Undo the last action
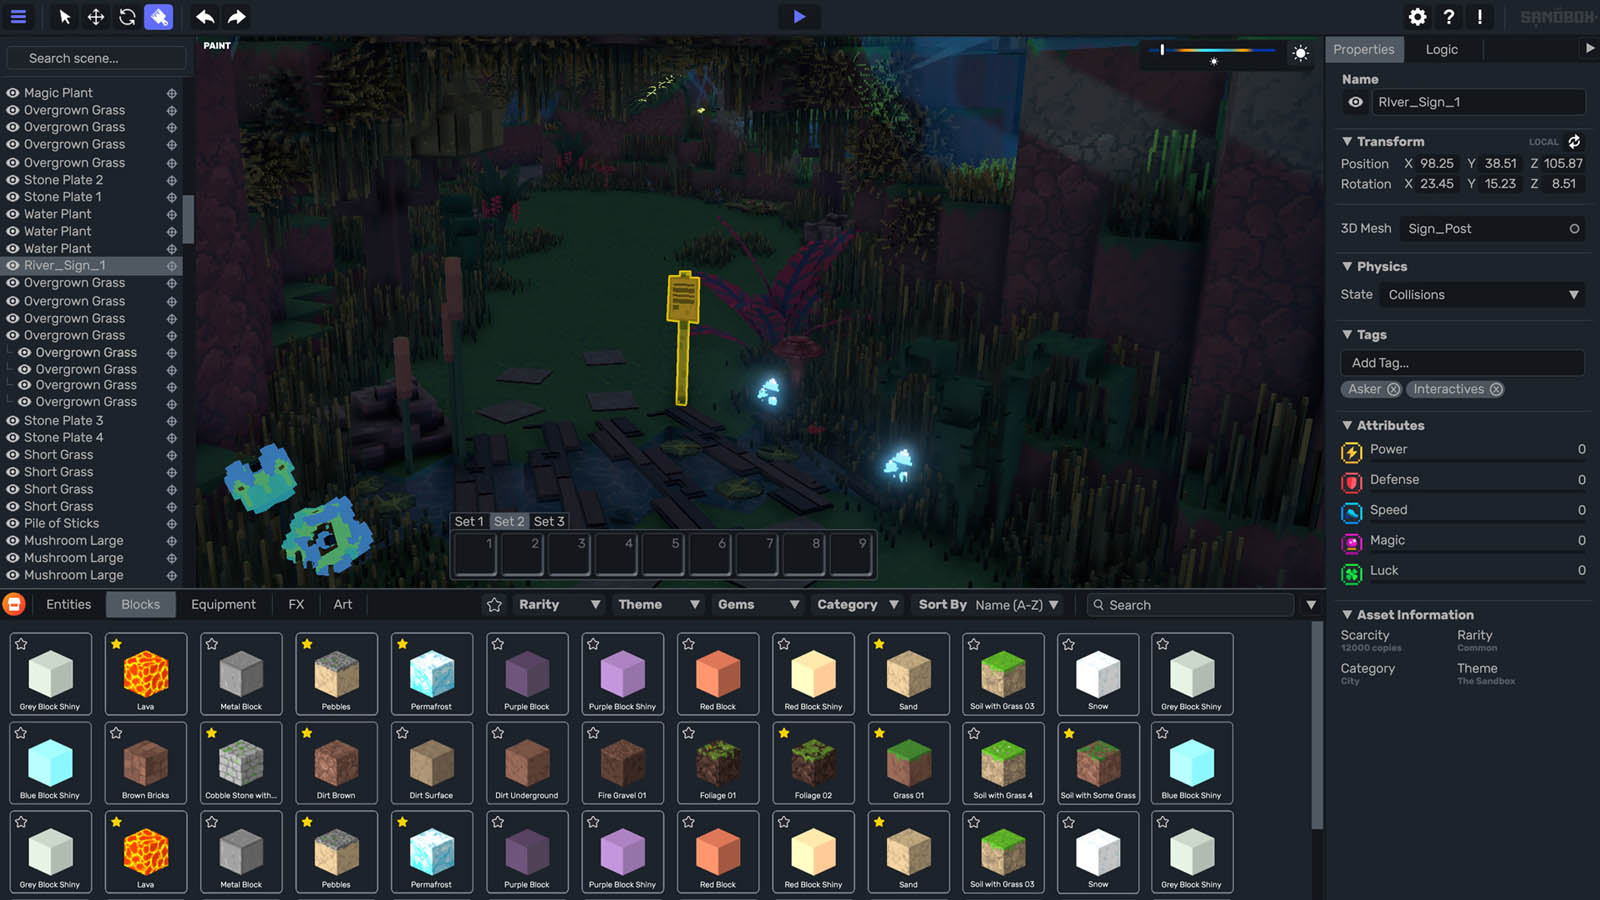The height and width of the screenshot is (900, 1600). [203, 17]
